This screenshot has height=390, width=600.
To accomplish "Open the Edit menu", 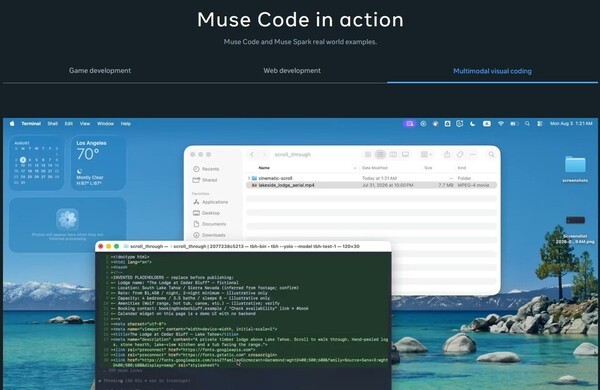I will click(68, 124).
